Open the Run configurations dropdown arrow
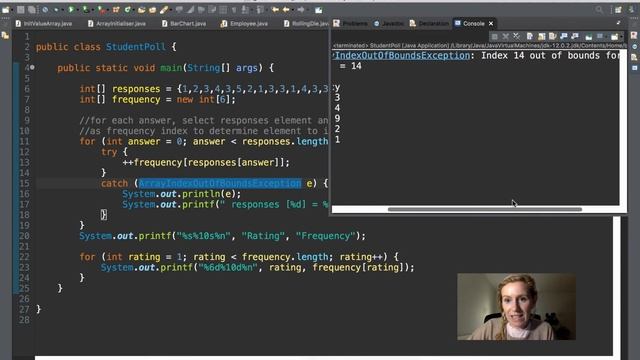The image size is (640, 360). coord(78,10)
